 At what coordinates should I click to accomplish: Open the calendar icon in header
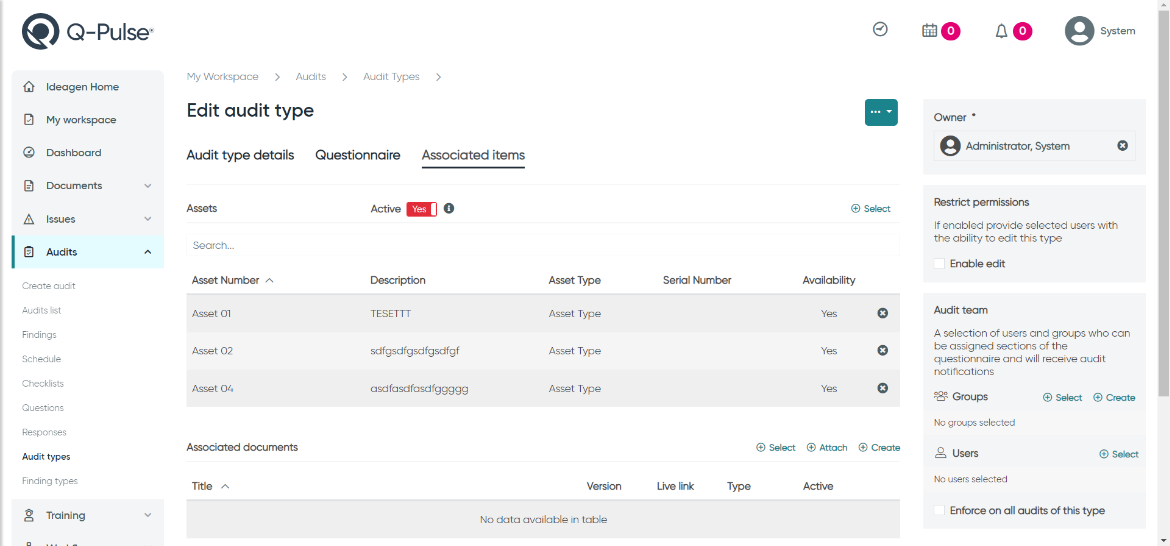coord(929,31)
